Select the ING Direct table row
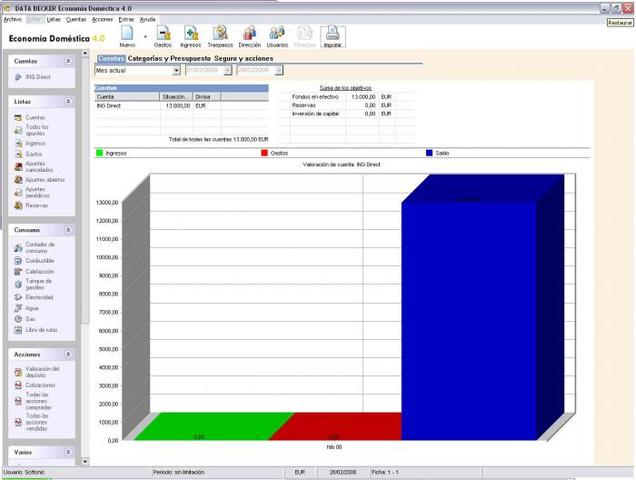Screen dimensions: 636x480 click(181, 105)
